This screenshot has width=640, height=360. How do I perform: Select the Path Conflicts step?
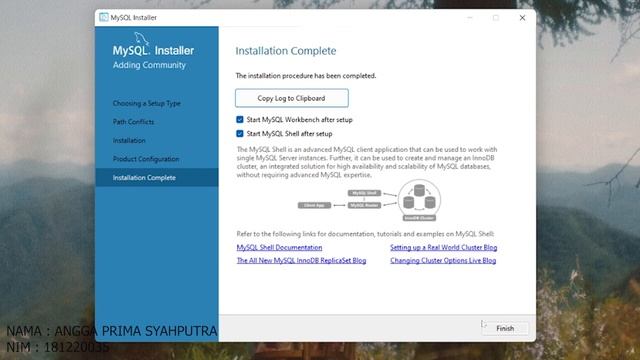[x=133, y=122]
